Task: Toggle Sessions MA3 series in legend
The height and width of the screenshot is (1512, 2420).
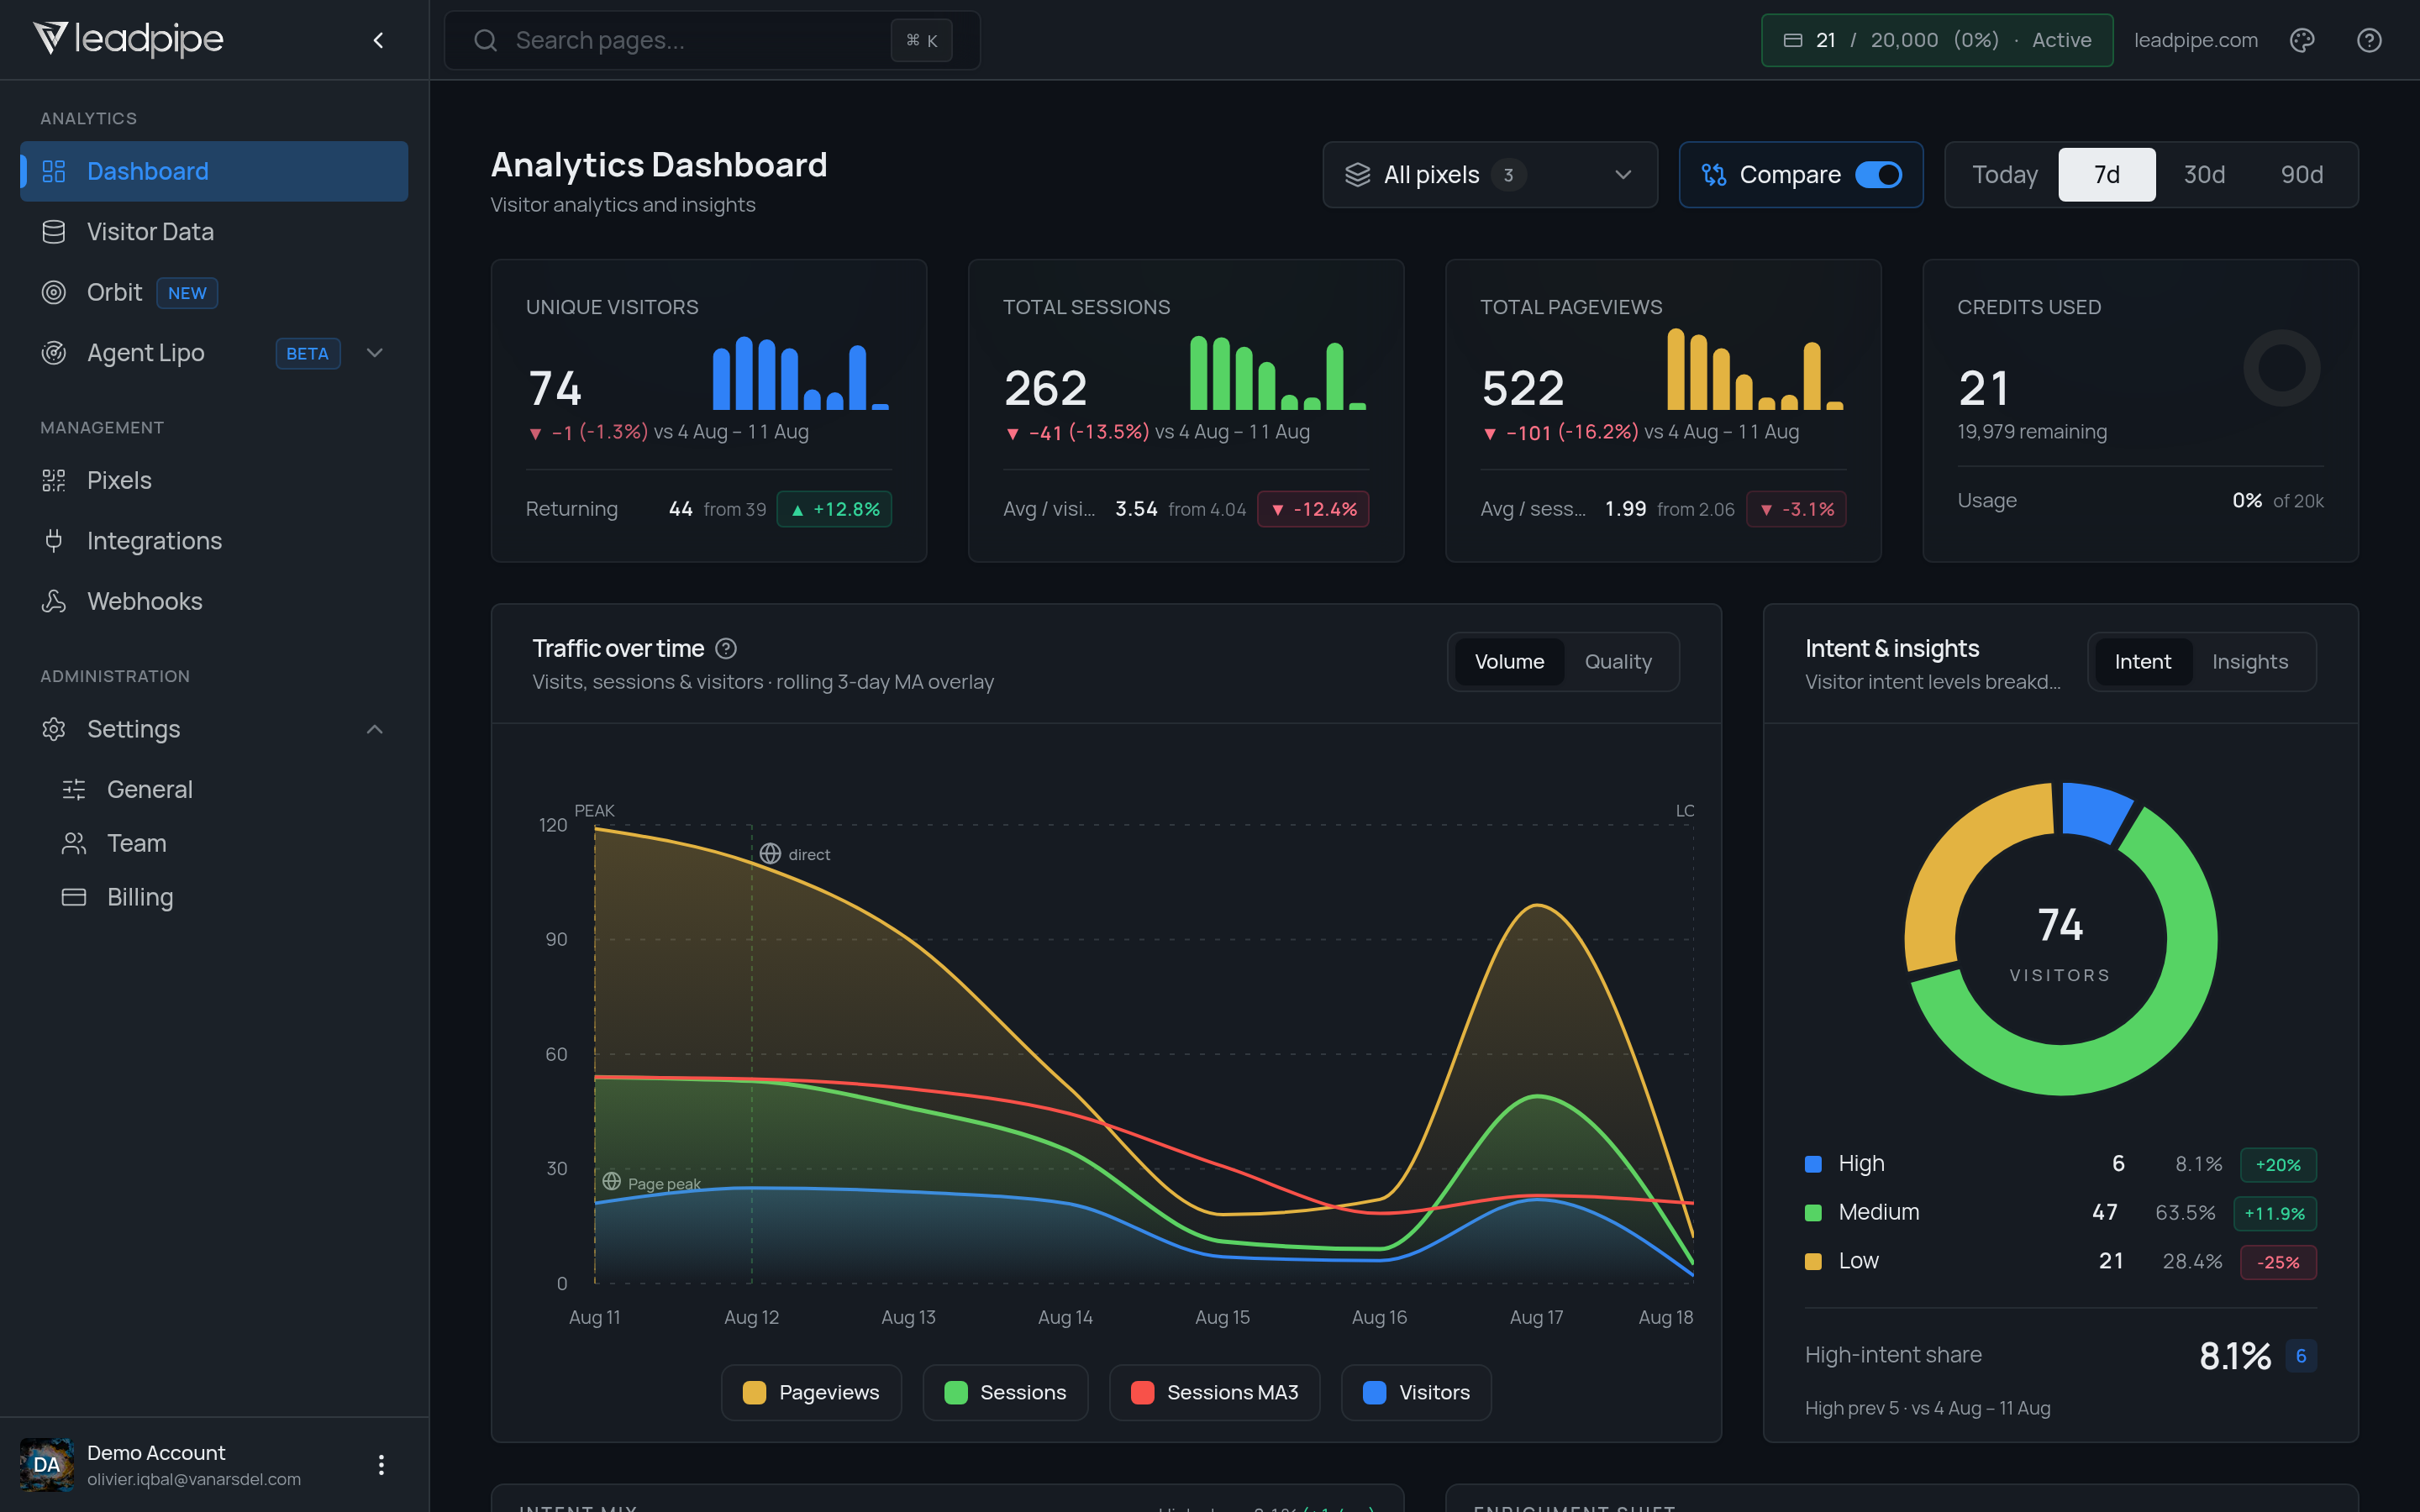Action: pyautogui.click(x=1215, y=1392)
